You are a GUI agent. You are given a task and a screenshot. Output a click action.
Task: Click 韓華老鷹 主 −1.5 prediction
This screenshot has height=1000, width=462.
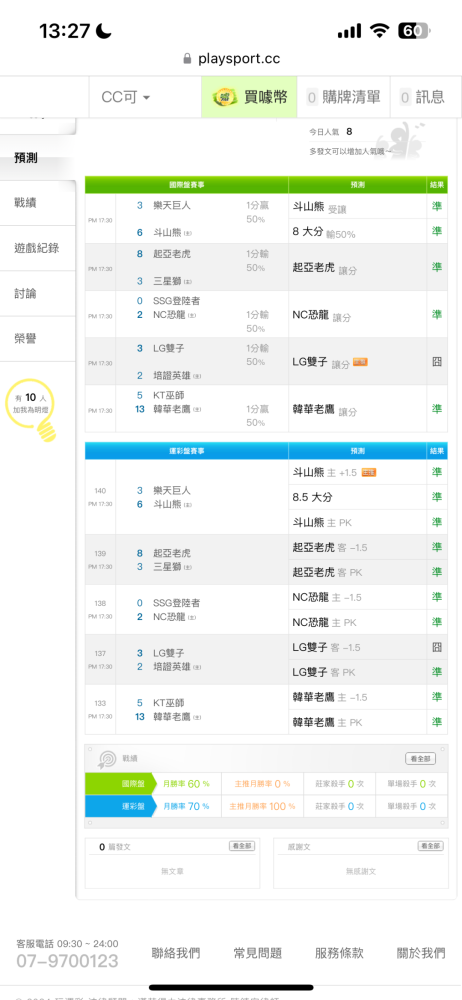(330, 697)
